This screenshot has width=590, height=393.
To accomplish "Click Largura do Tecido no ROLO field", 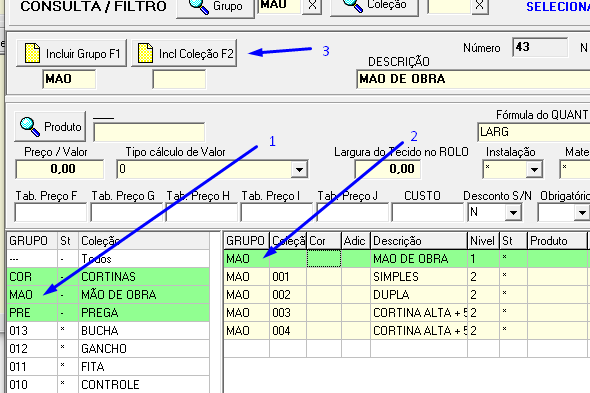I will tap(388, 169).
